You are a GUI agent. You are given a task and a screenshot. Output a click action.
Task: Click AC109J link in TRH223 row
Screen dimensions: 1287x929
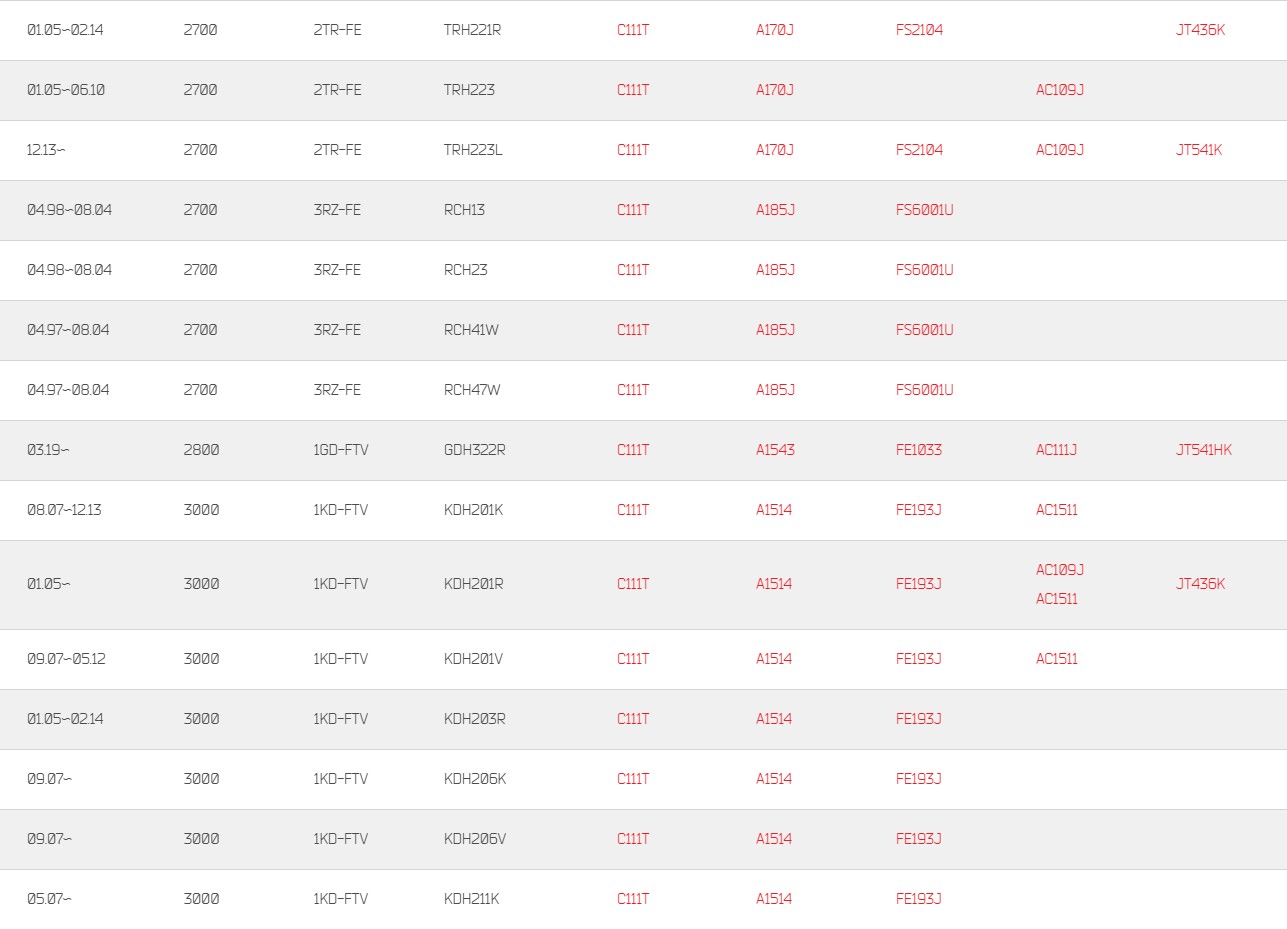1060,90
